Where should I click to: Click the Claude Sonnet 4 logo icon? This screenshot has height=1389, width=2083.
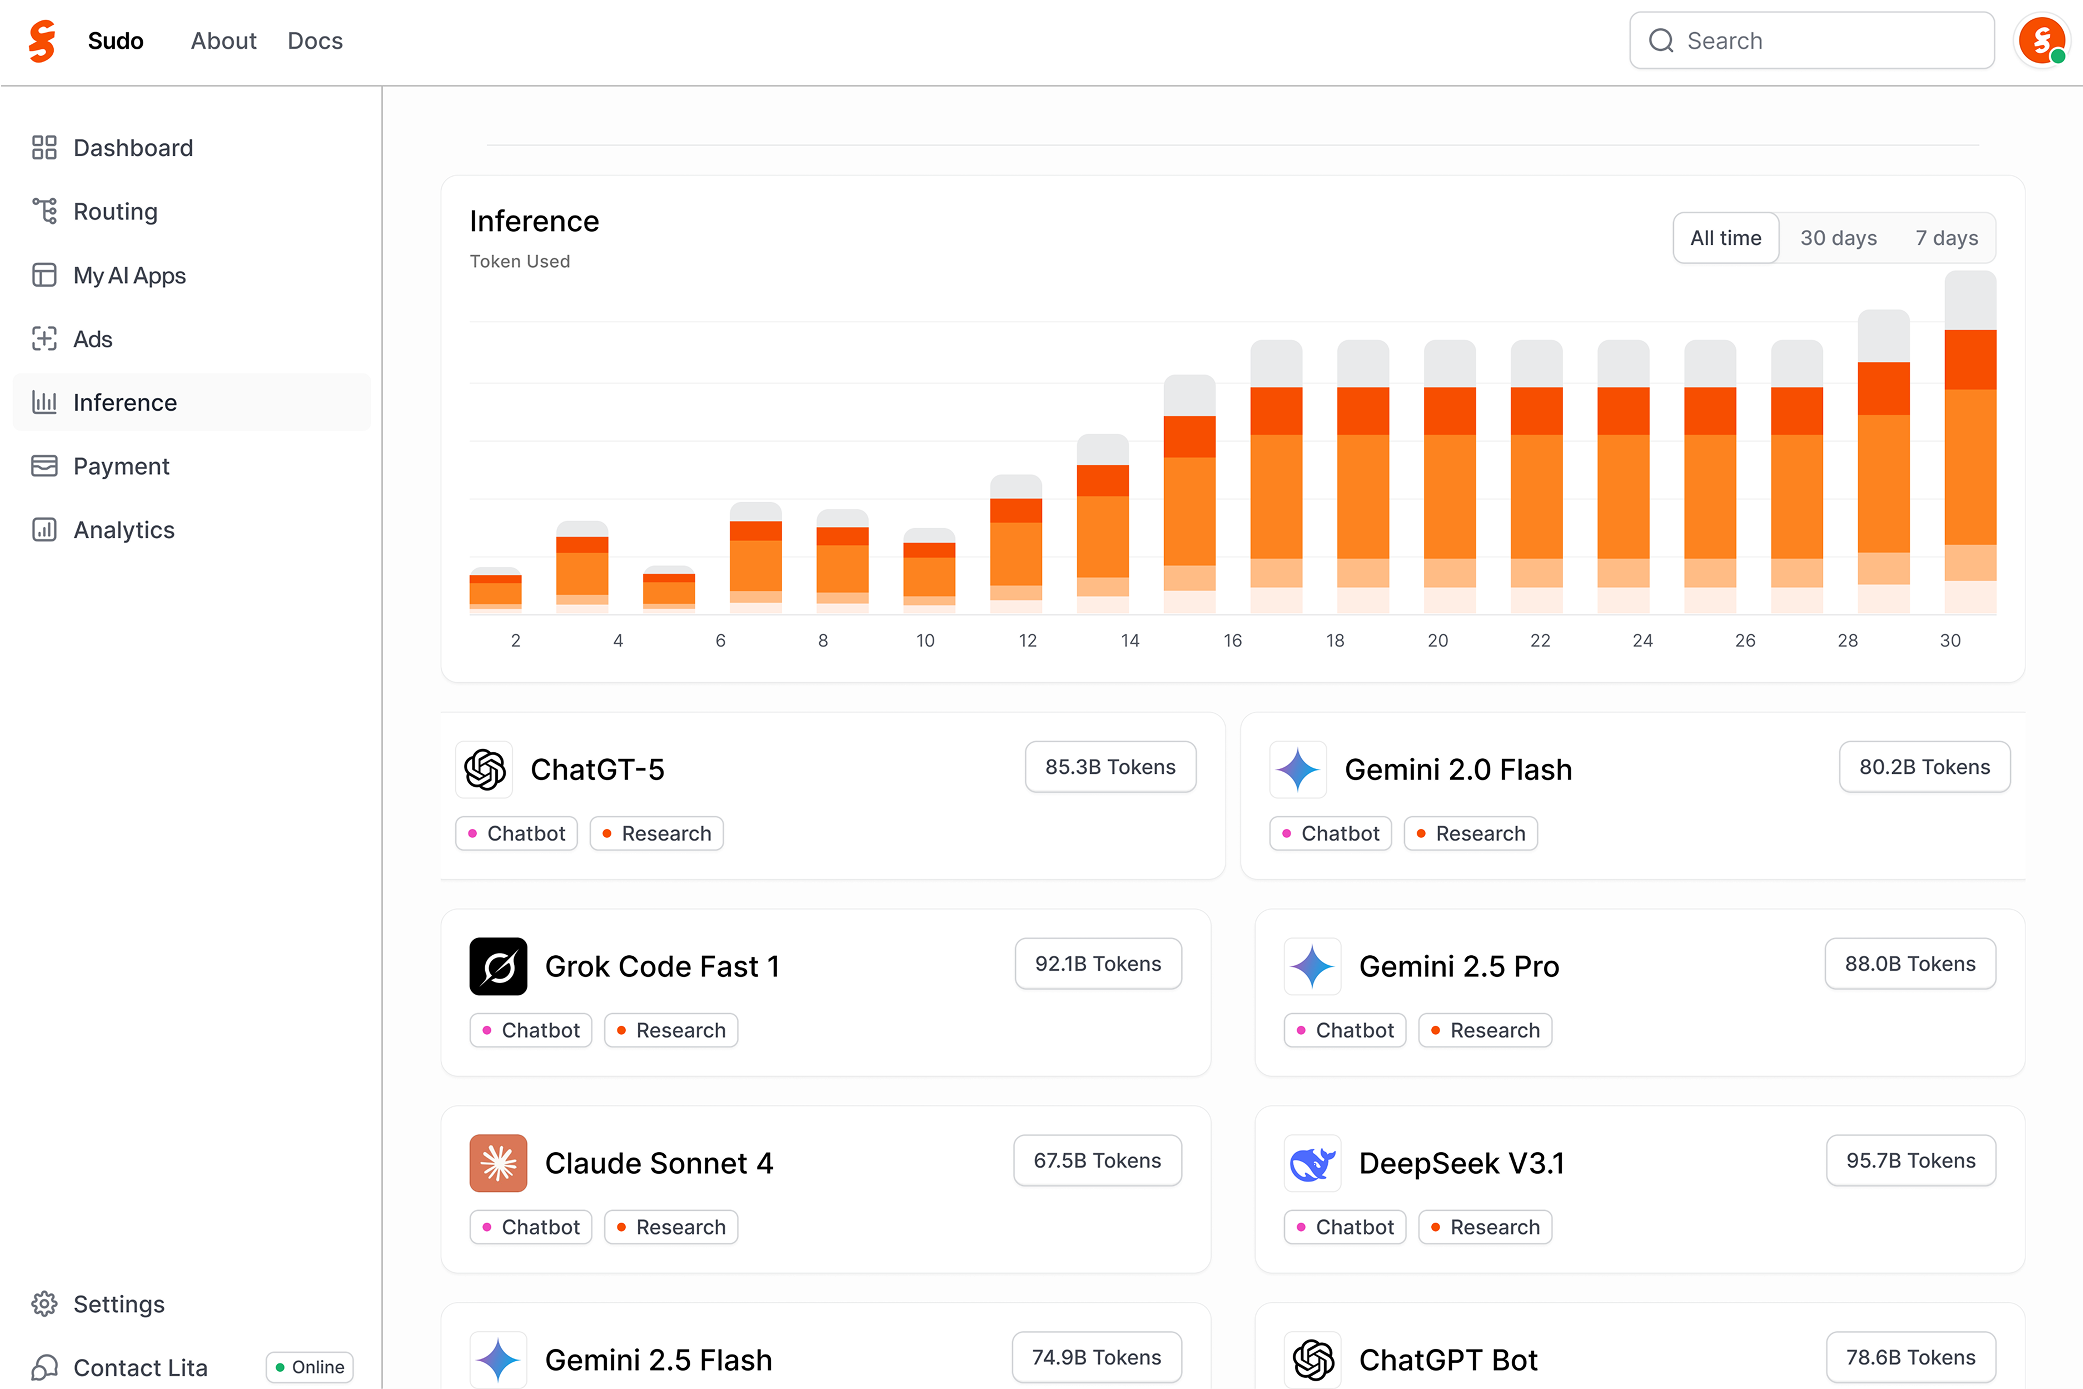tap(498, 1163)
